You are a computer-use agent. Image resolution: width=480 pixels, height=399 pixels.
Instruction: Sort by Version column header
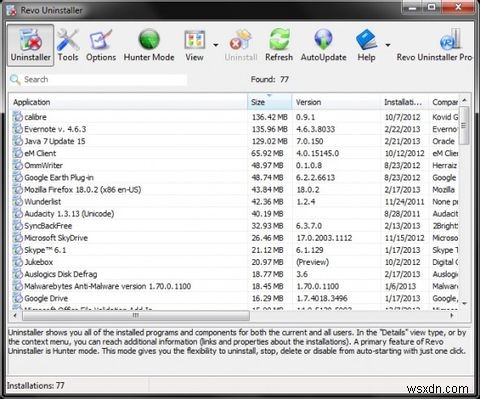[x=336, y=102]
